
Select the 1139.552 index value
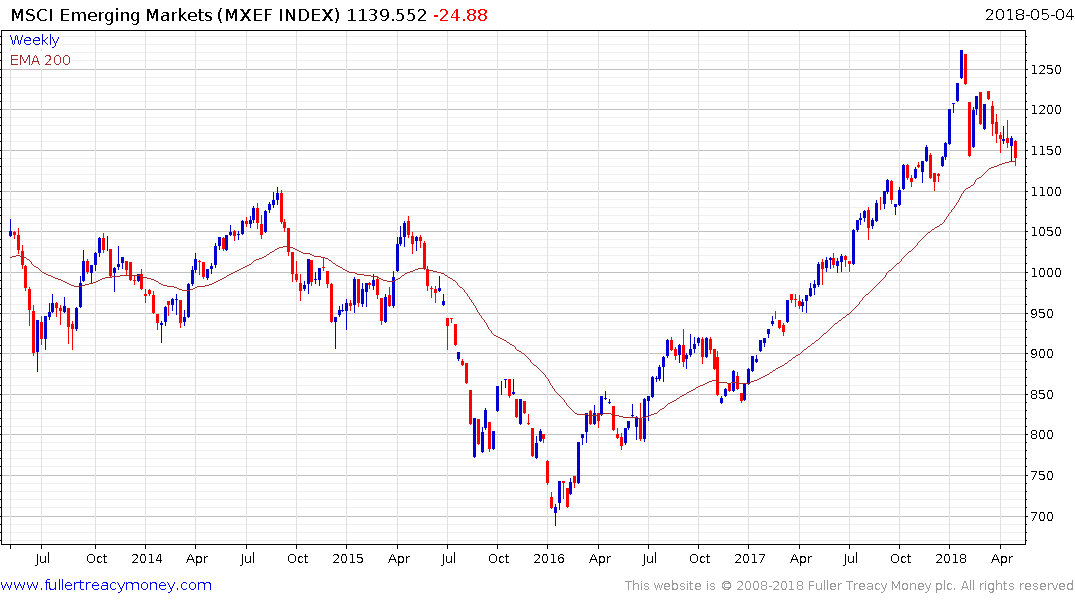click(387, 15)
